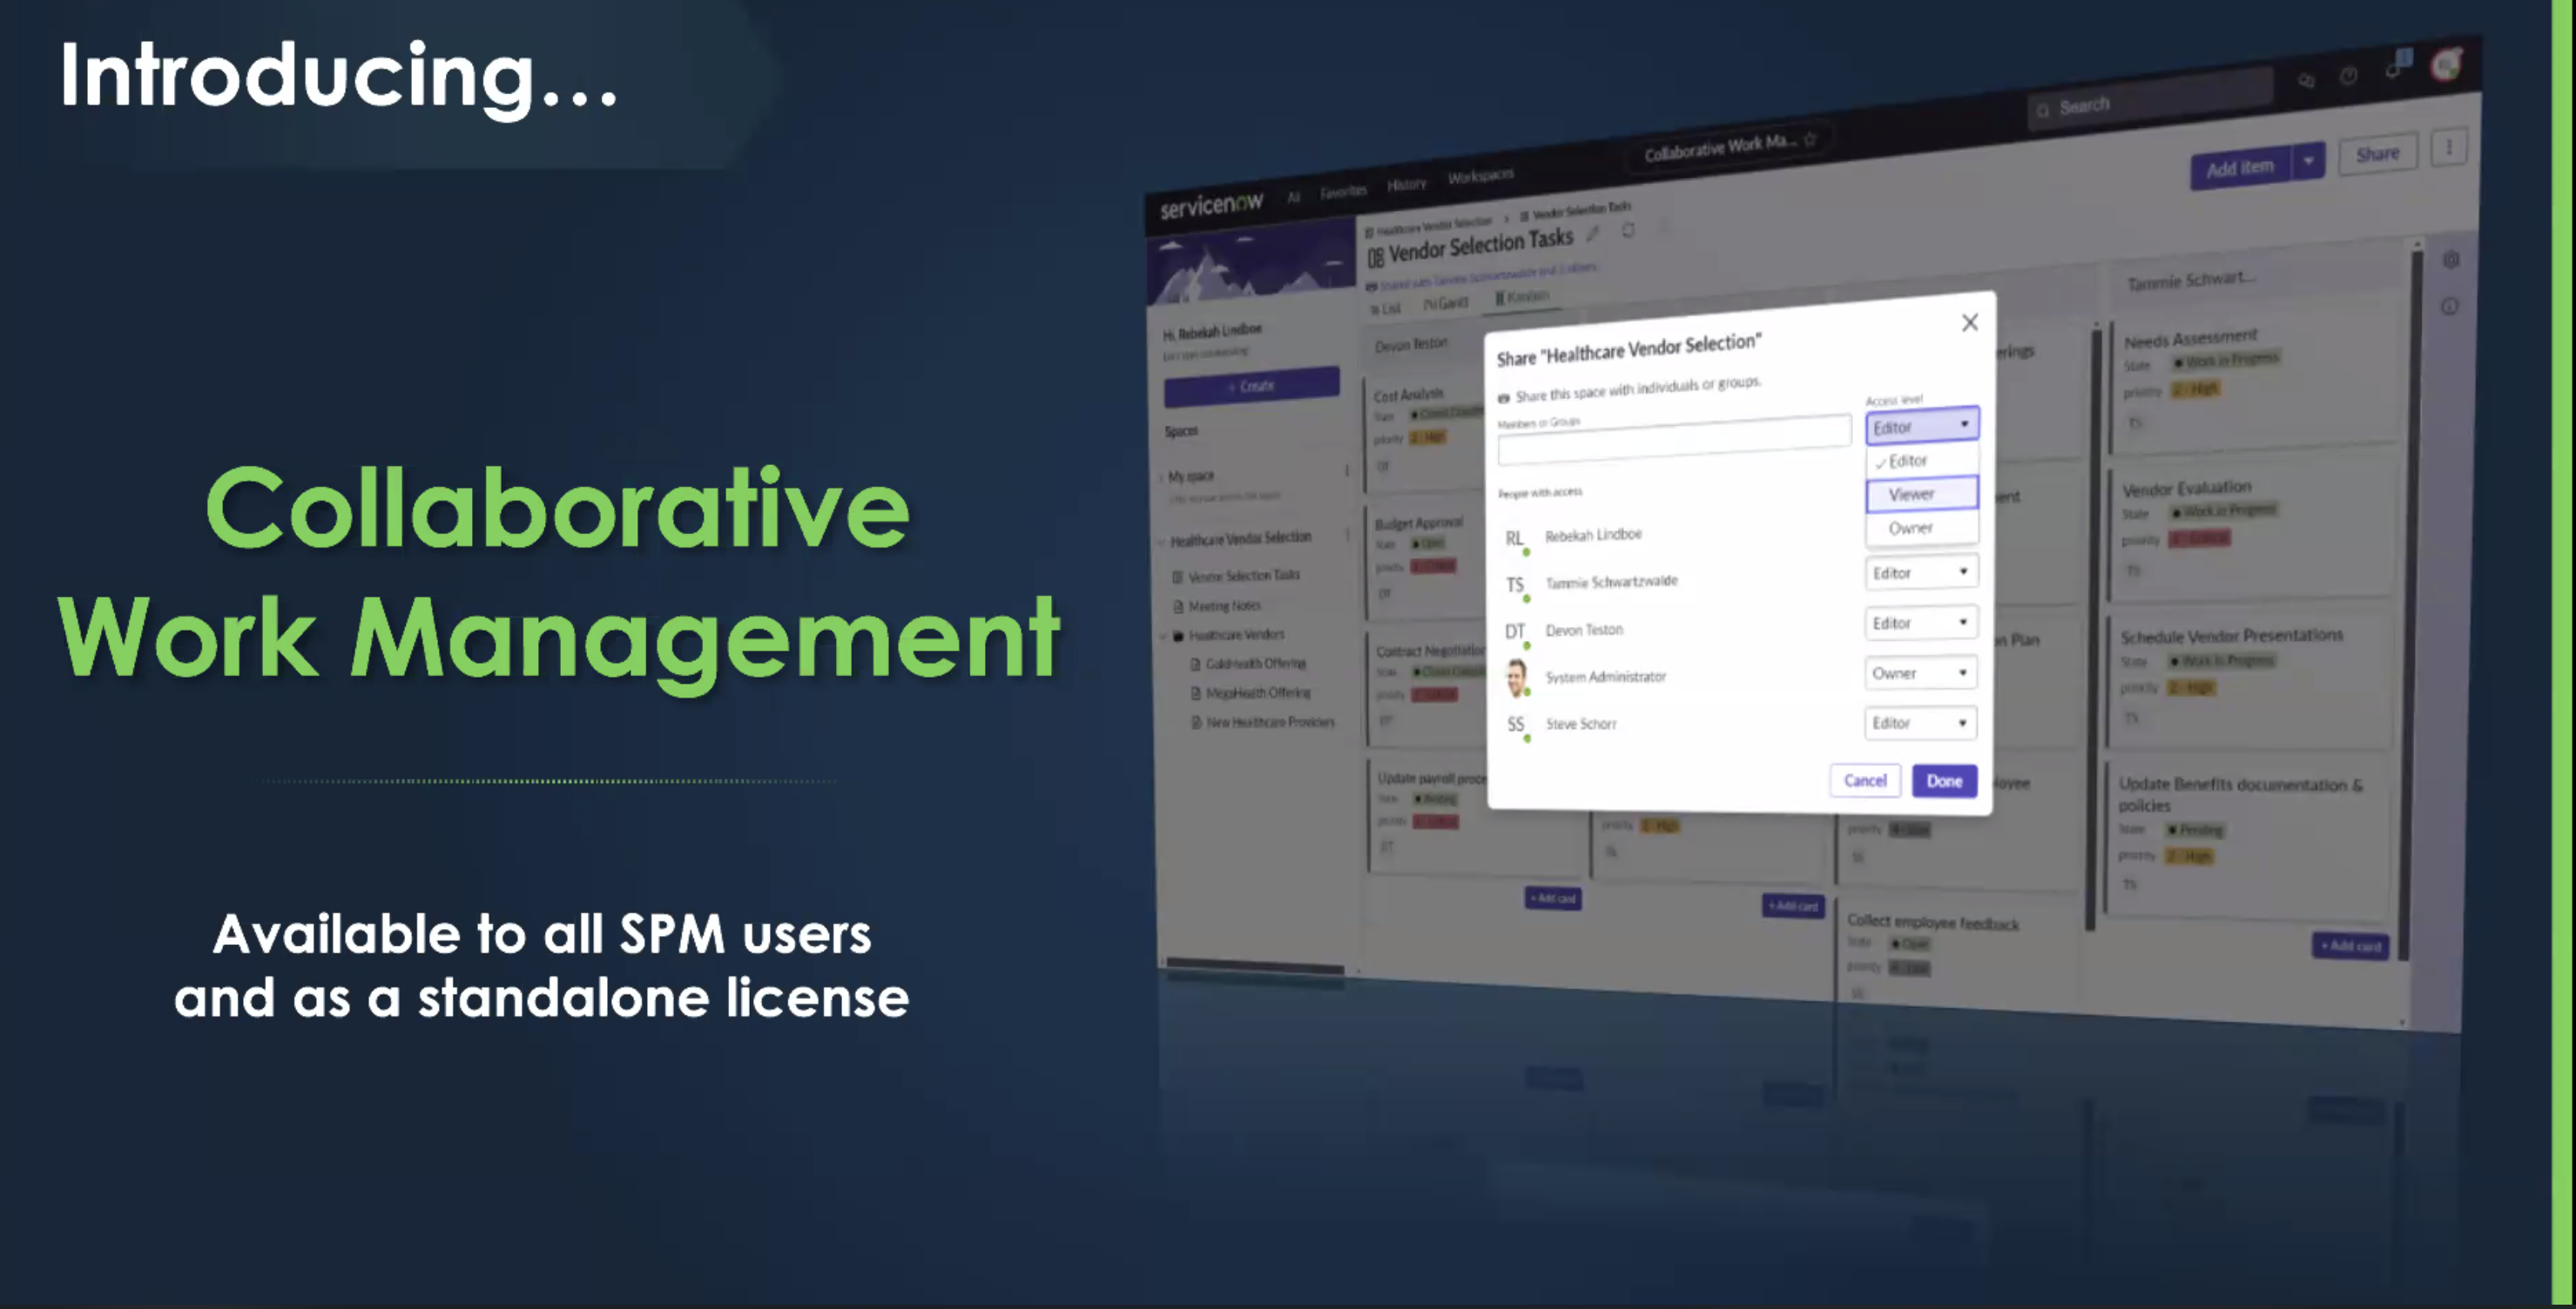Click Cancel button on share dialog
Image resolution: width=2576 pixels, height=1309 pixels.
(x=1865, y=779)
